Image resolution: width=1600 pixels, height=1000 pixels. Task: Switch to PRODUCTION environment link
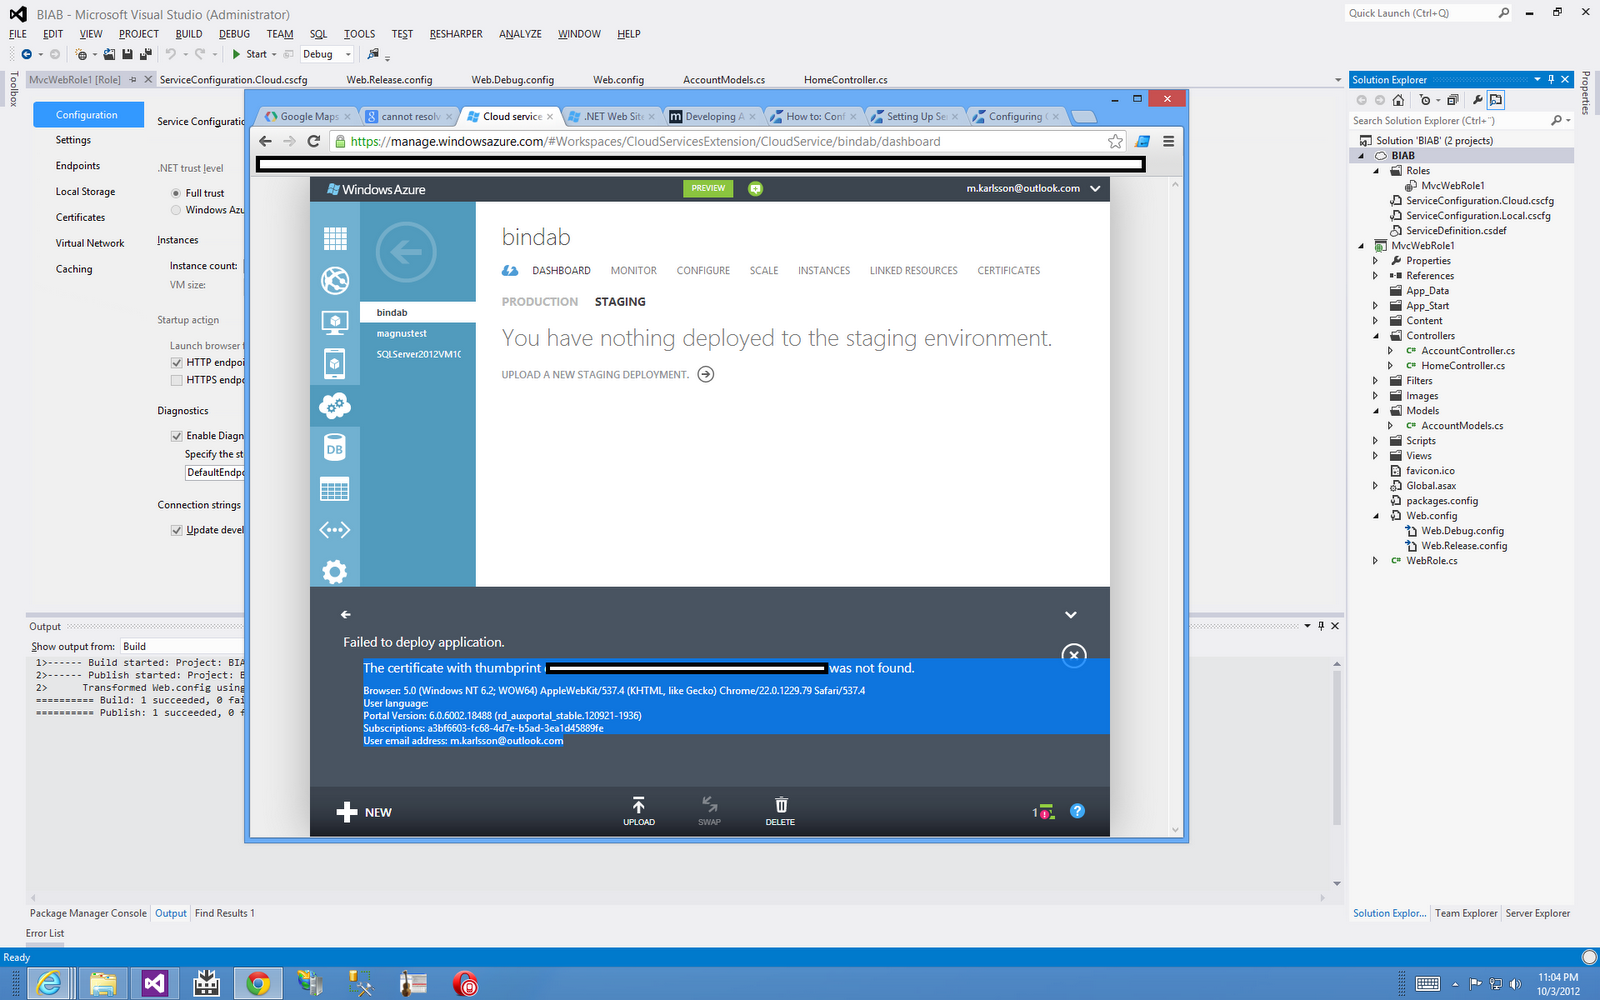[x=540, y=302]
